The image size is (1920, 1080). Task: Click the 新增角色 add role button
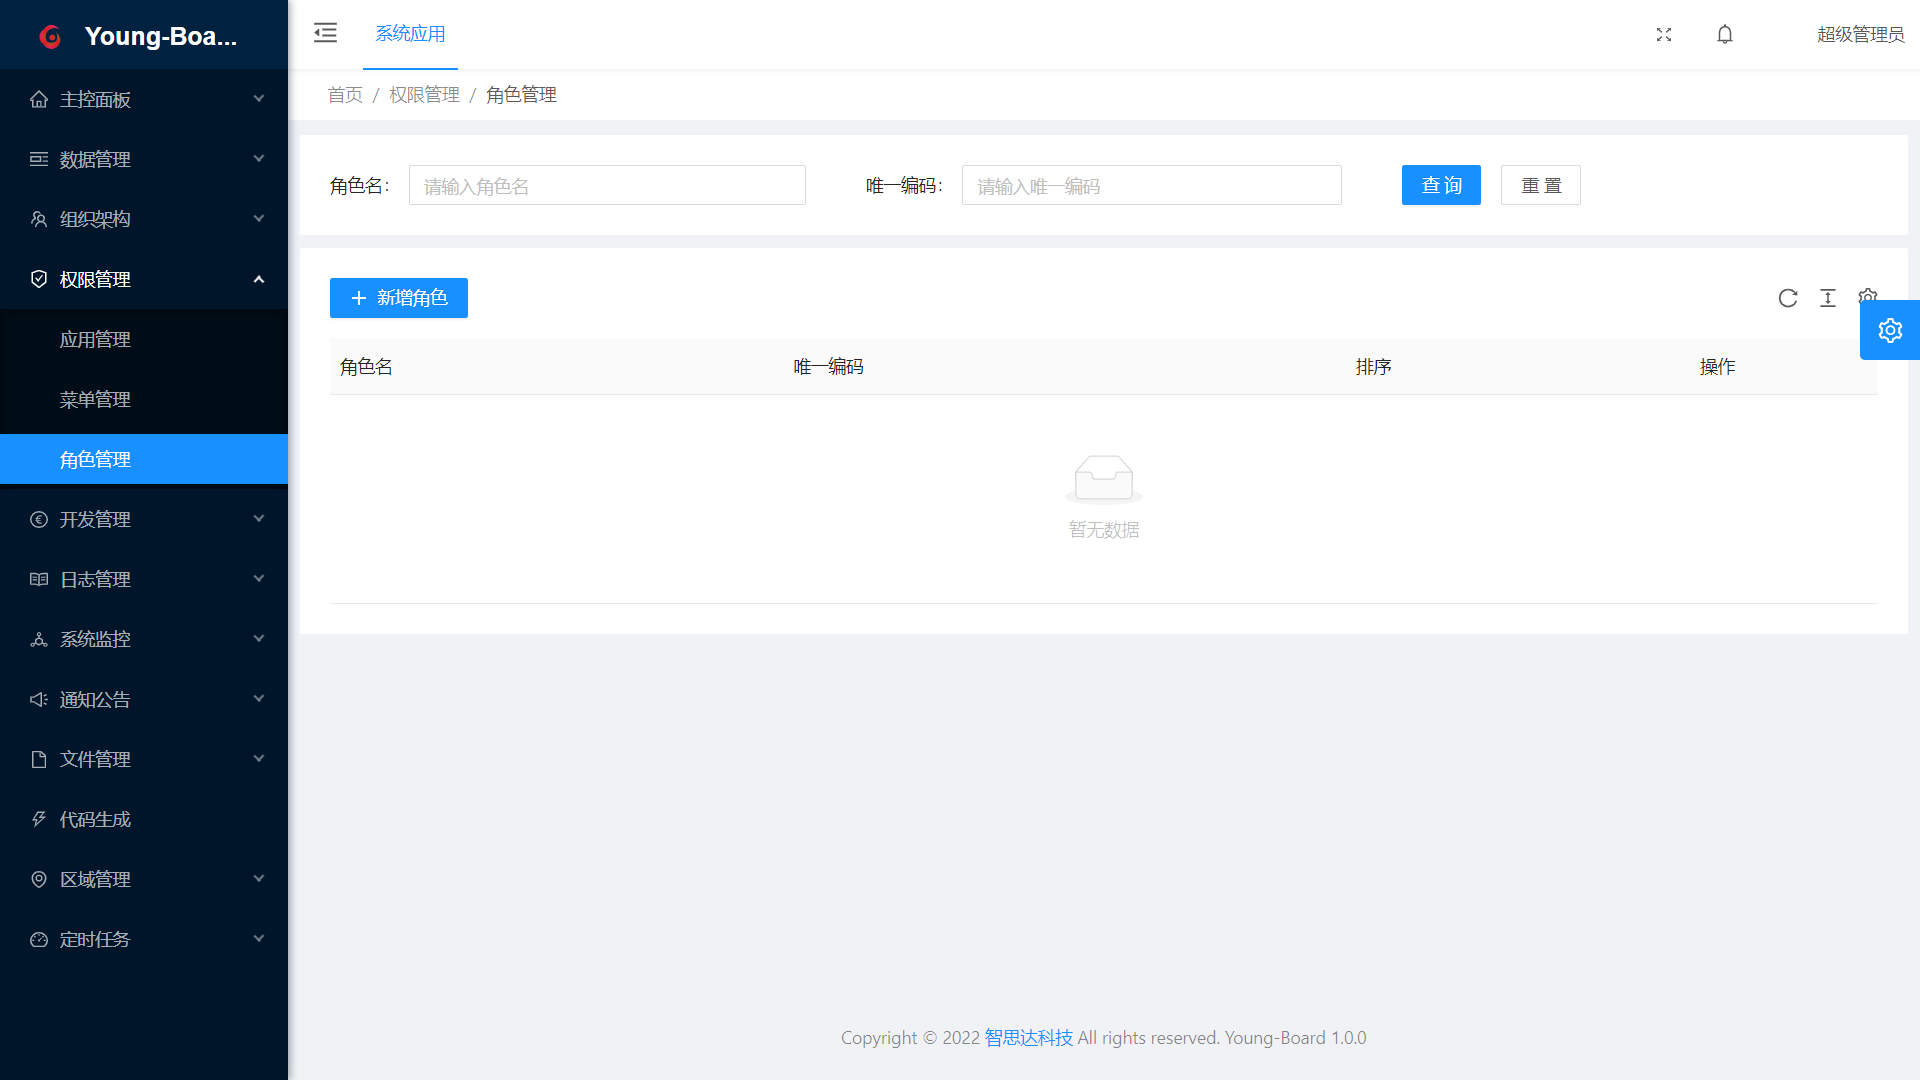[x=398, y=298]
